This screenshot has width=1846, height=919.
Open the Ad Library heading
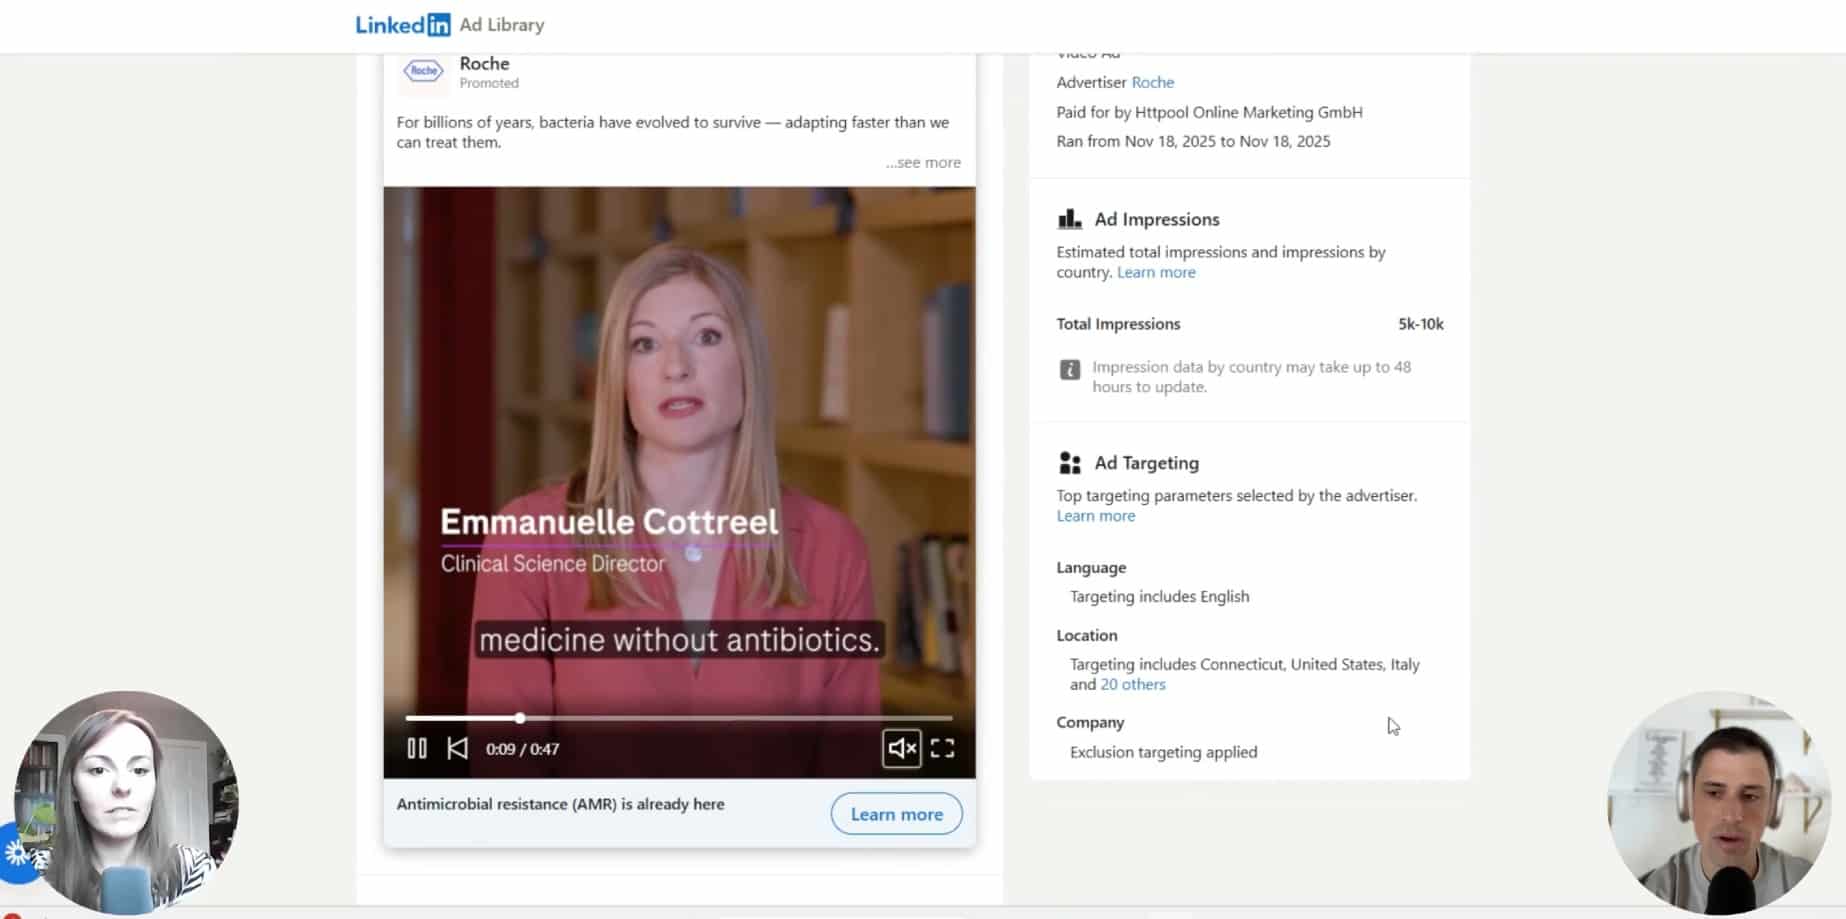[502, 25]
